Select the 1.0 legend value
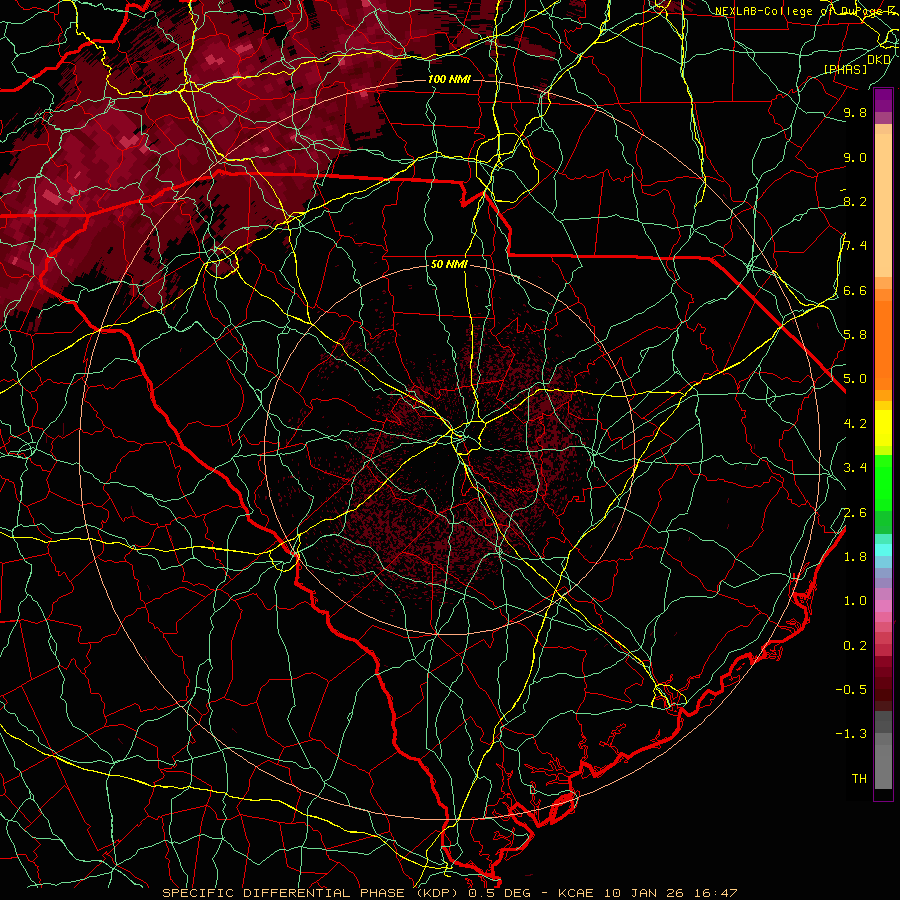900x900 pixels. 855,601
